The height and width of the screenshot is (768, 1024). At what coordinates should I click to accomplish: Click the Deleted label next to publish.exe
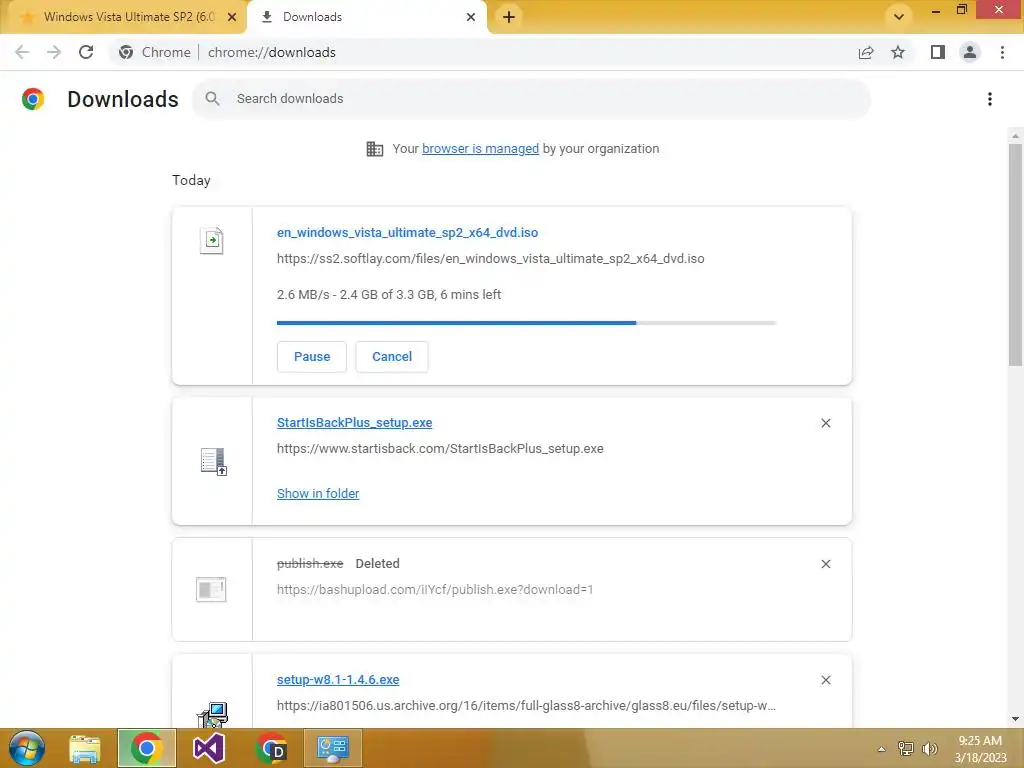(x=377, y=564)
